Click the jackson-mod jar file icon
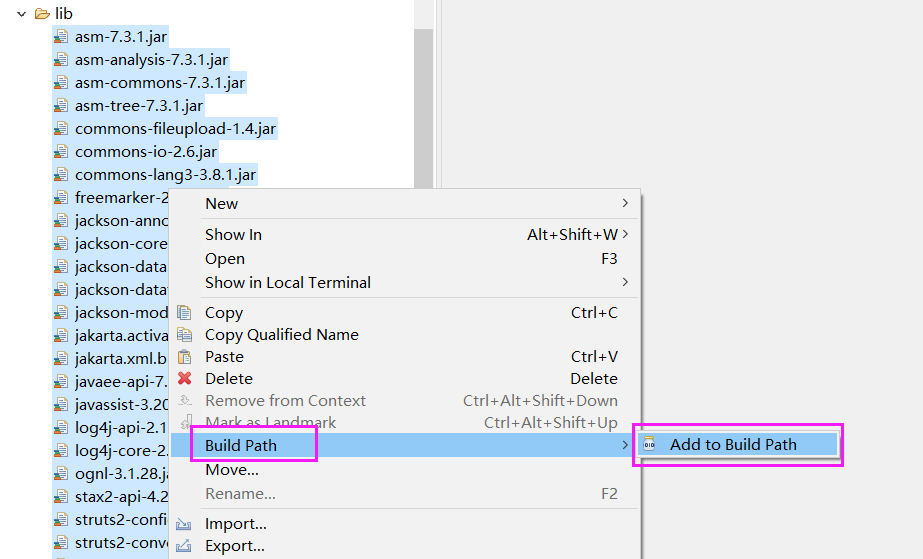The height and width of the screenshot is (559, 923). [x=61, y=312]
